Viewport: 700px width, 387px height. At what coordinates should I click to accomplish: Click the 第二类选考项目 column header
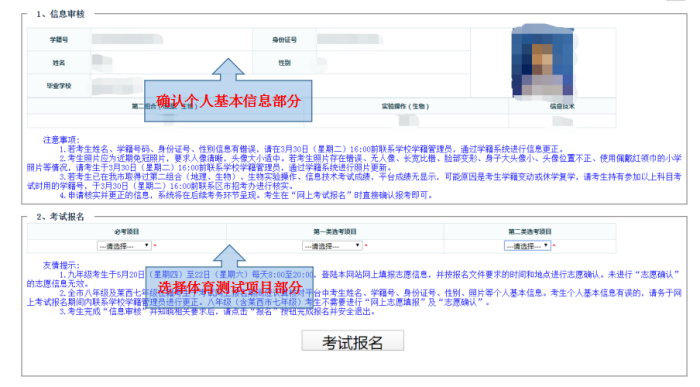click(x=530, y=231)
